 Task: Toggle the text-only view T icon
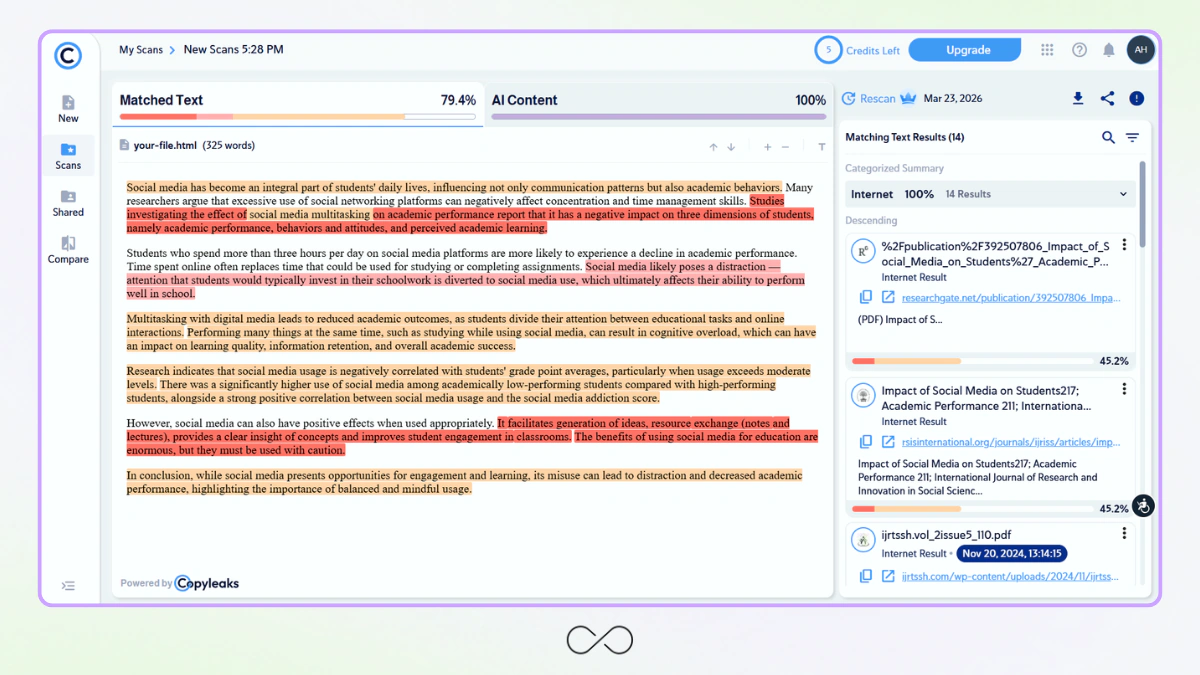821,147
